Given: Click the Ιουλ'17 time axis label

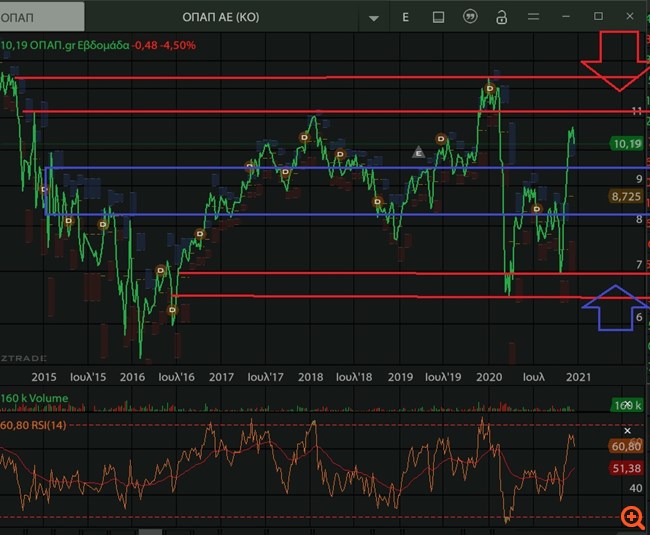Looking at the screenshot, I should 265,377.
